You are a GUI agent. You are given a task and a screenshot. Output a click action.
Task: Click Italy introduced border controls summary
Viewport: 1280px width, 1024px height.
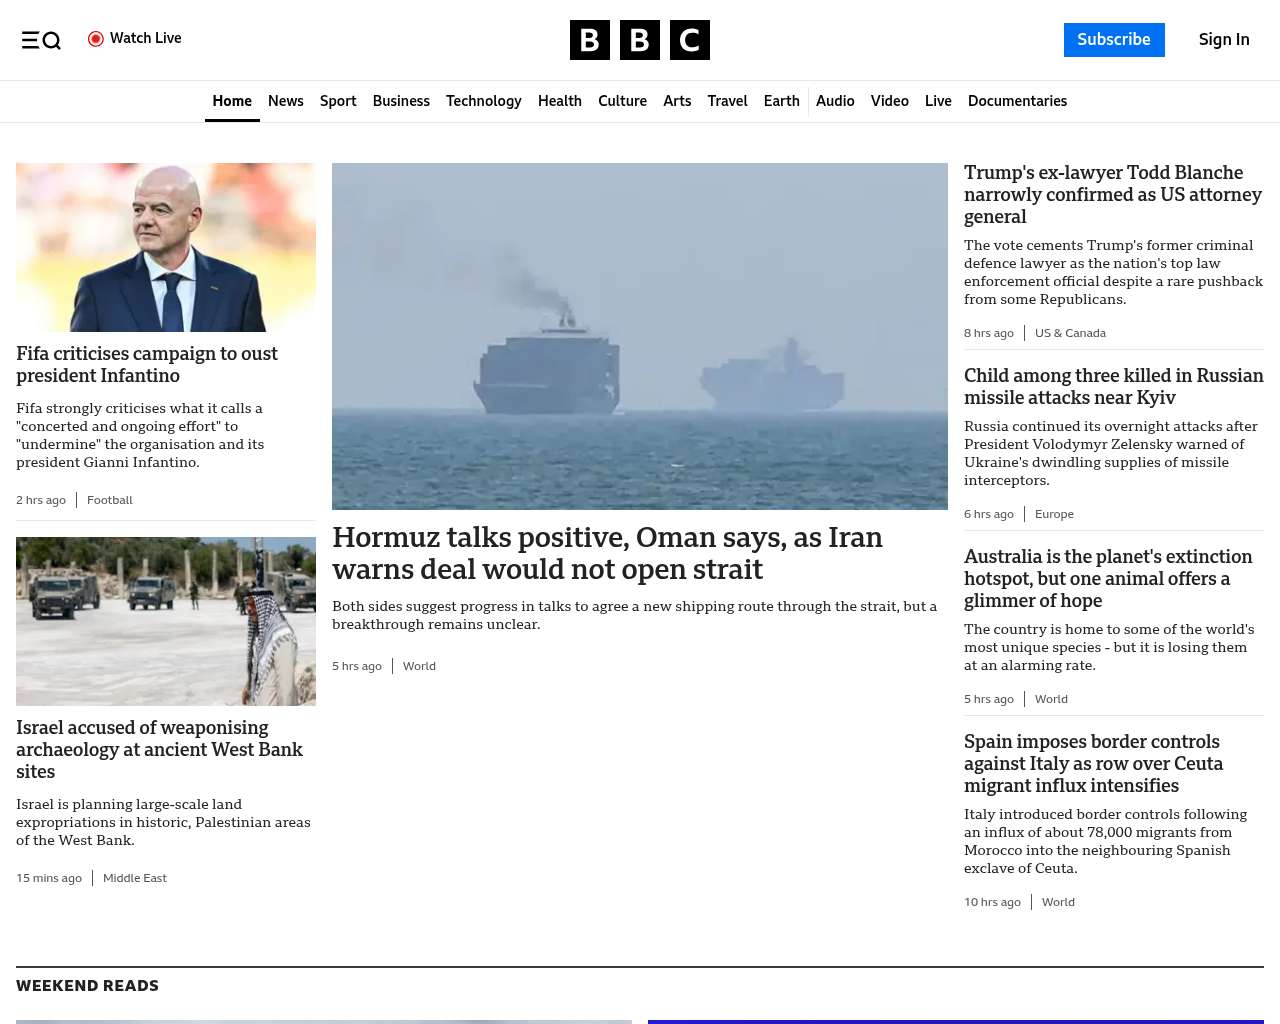coord(1105,841)
